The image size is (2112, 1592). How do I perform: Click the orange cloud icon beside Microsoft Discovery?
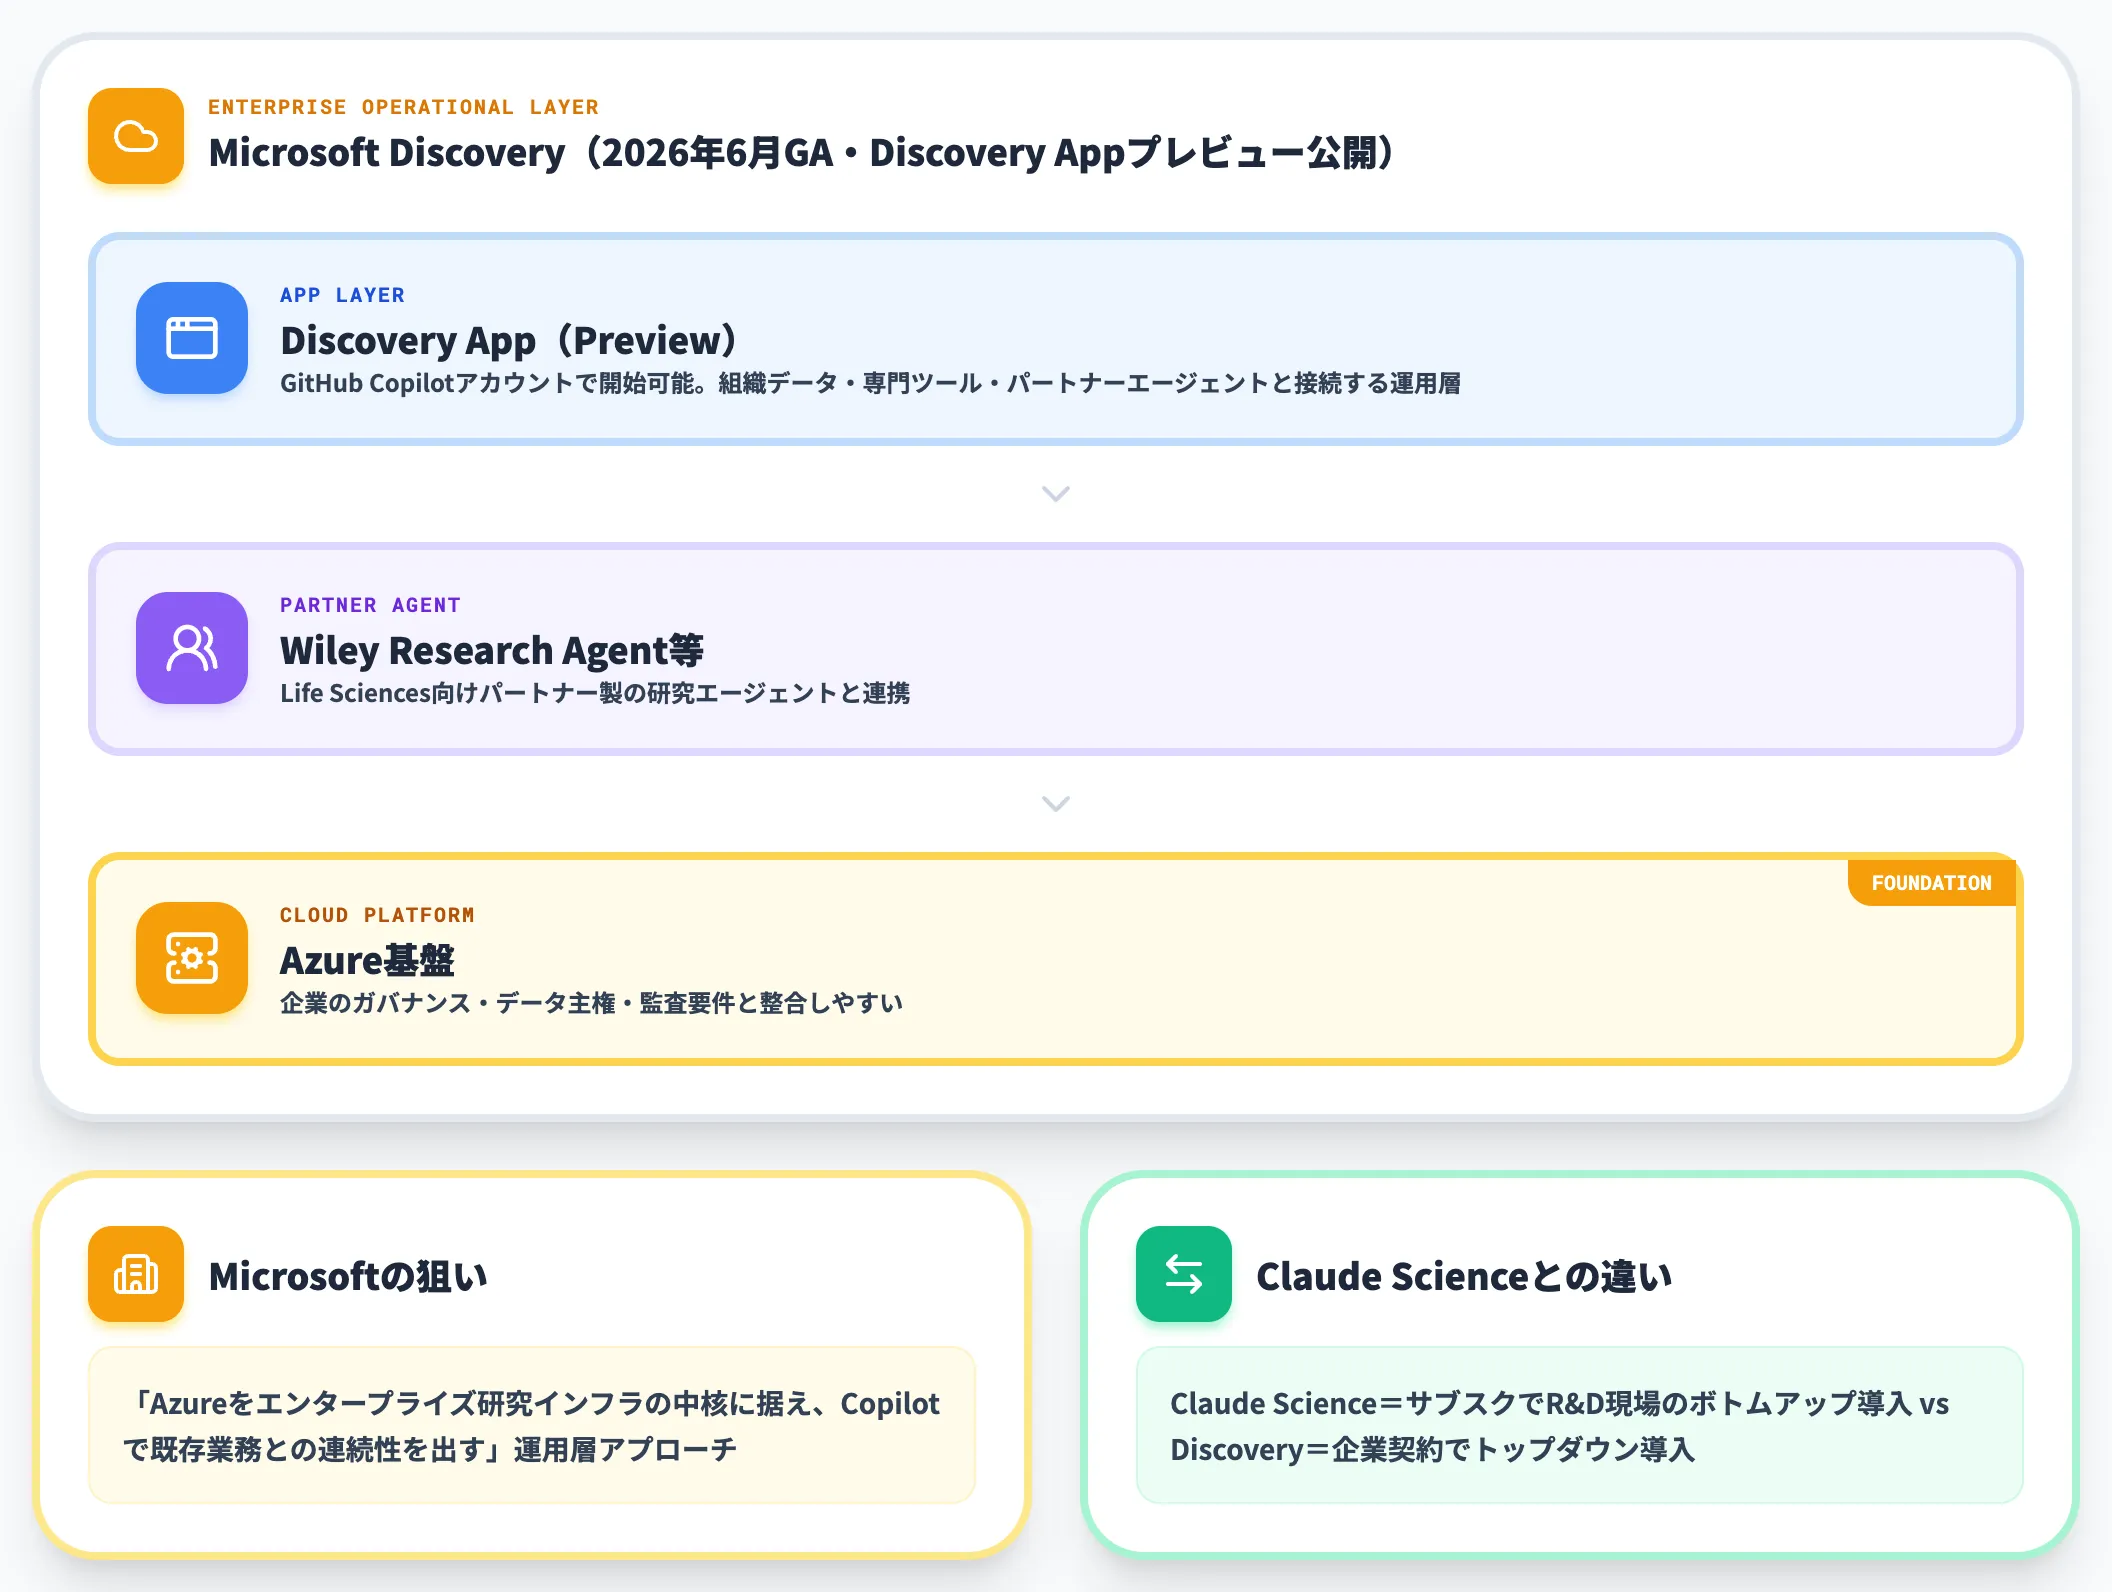pyautogui.click(x=136, y=136)
